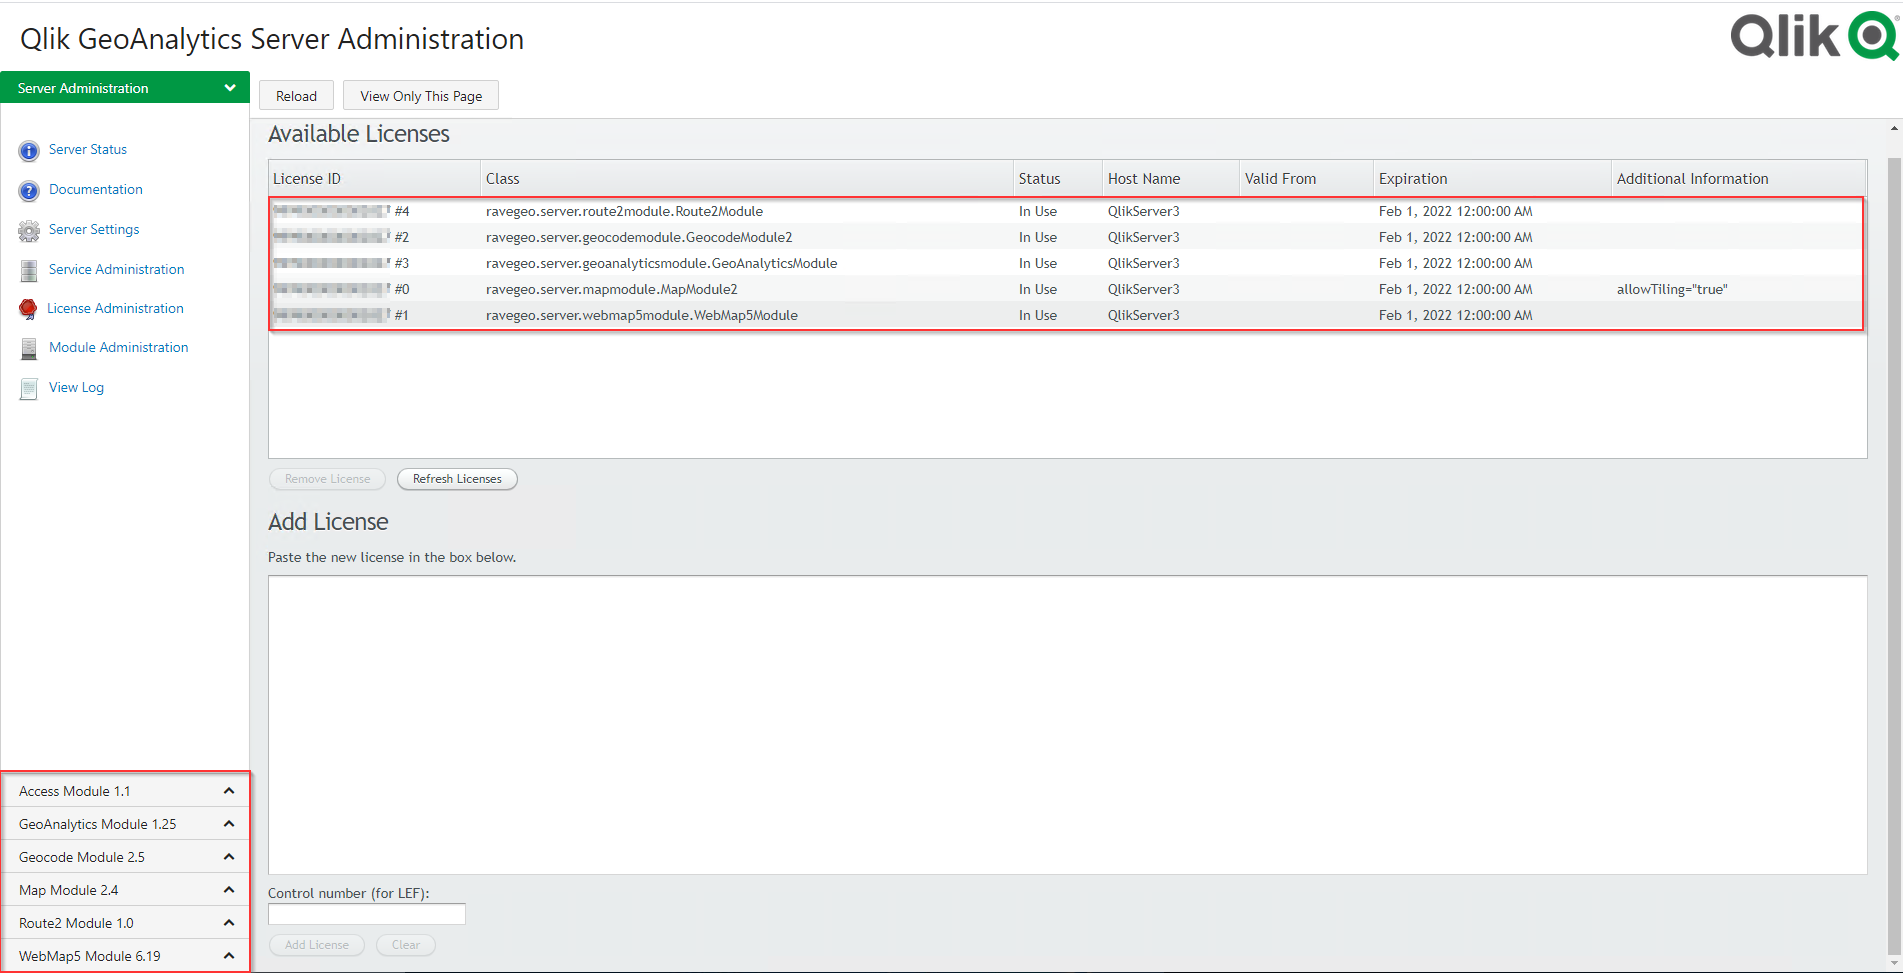
Task: Expand the WebMap5 Module 6.19 panel
Action: coord(229,956)
